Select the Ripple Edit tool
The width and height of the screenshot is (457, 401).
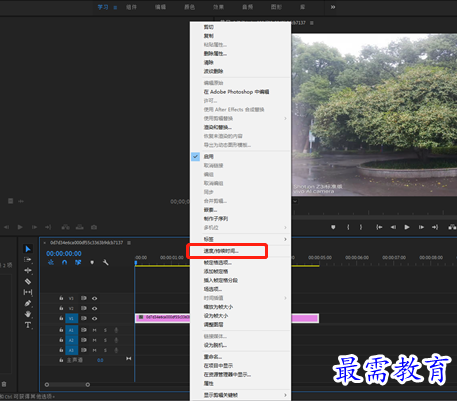pyautogui.click(x=28, y=270)
